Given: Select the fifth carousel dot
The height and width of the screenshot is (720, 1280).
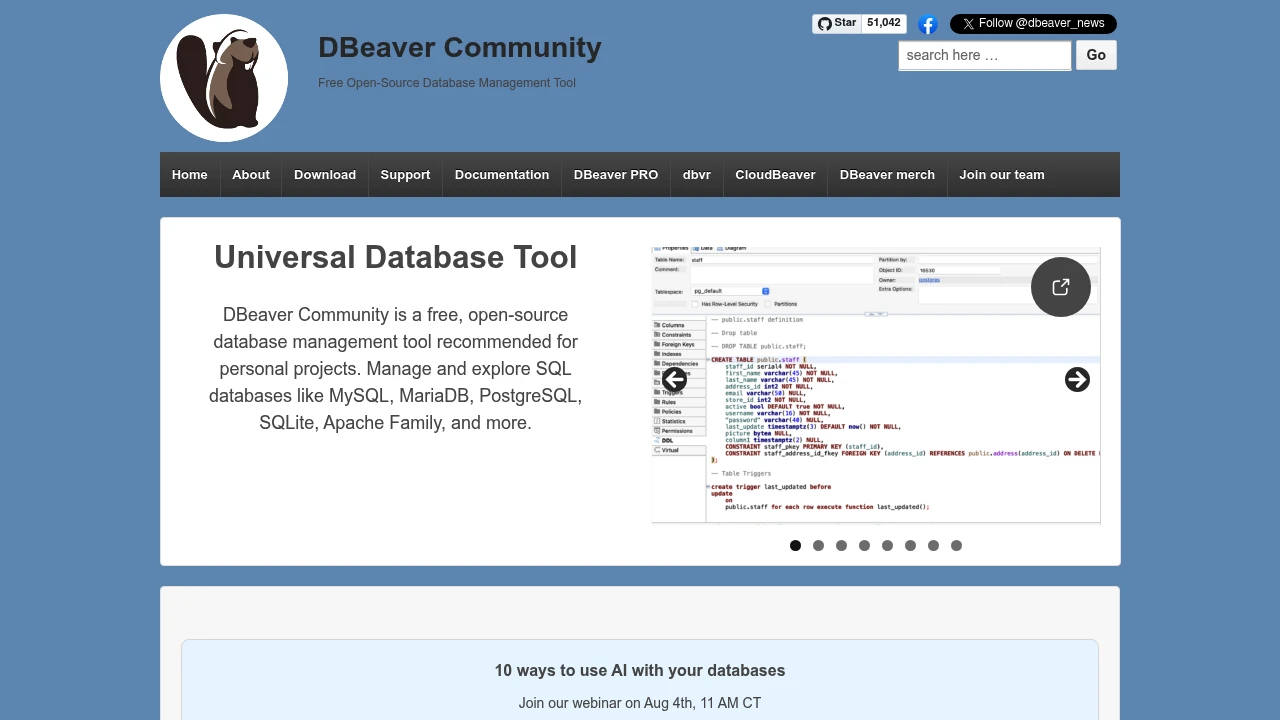Looking at the screenshot, I should [x=887, y=546].
